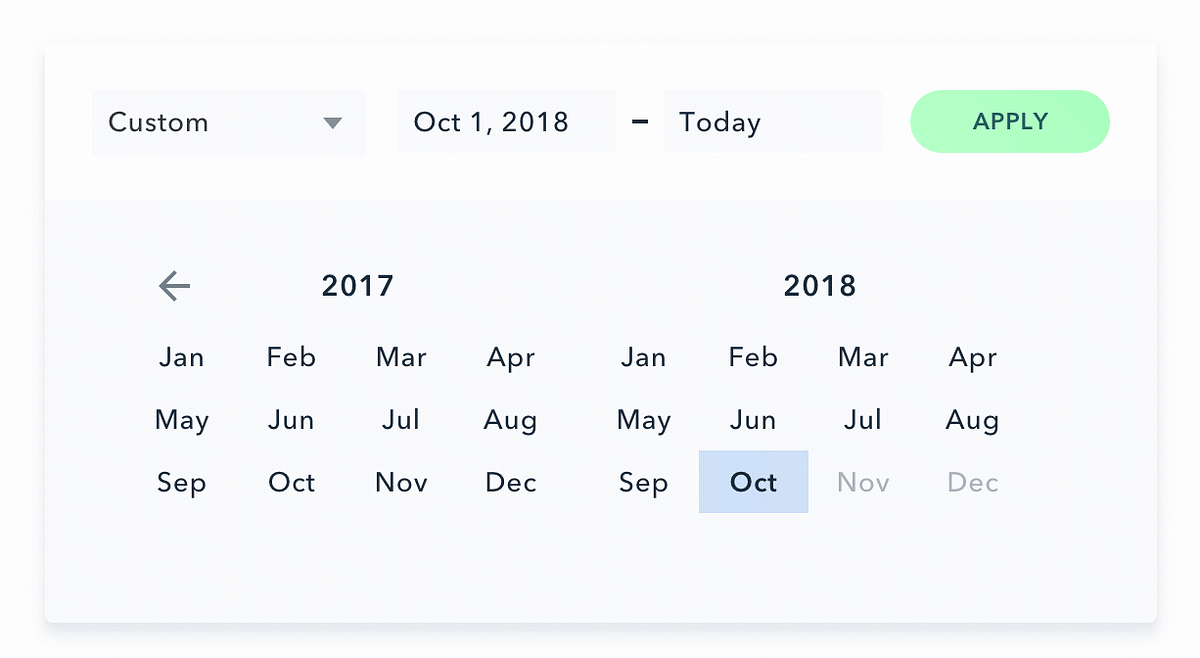Image resolution: width=1200 pixels, height=658 pixels.
Task: Expand the dropdown chevron next to Custom
Action: [333, 122]
